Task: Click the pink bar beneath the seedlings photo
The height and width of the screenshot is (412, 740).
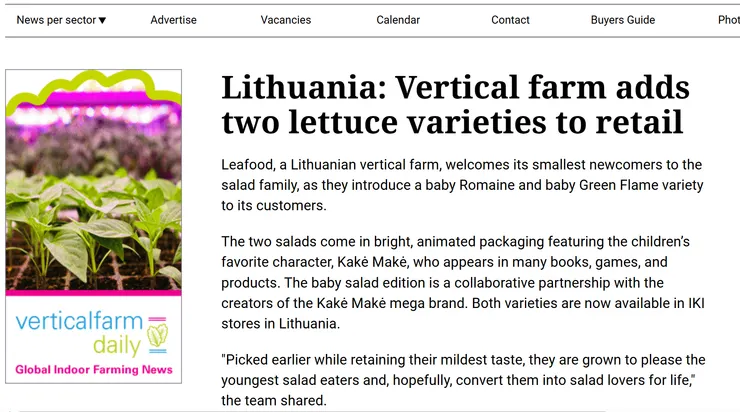Action: pyautogui.click(x=94, y=292)
